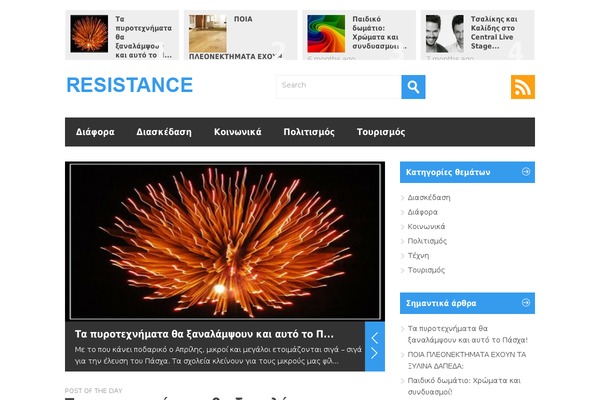Open top strip title ΠΟΙΑ ΠΛΕΟΝΕΚΤΗΜΑΤΑ ΕΧΟΥΝ
The width and height of the screenshot is (600, 400).
pyautogui.click(x=236, y=38)
